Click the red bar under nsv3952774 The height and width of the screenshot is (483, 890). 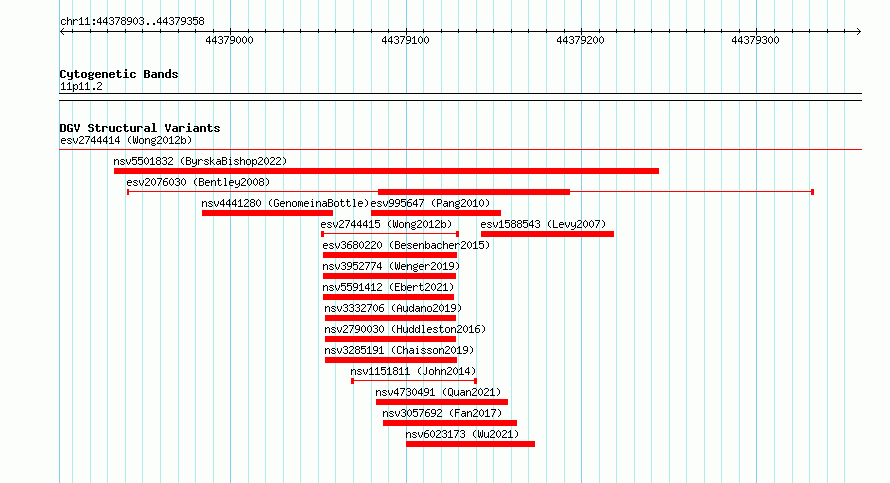(x=389, y=276)
